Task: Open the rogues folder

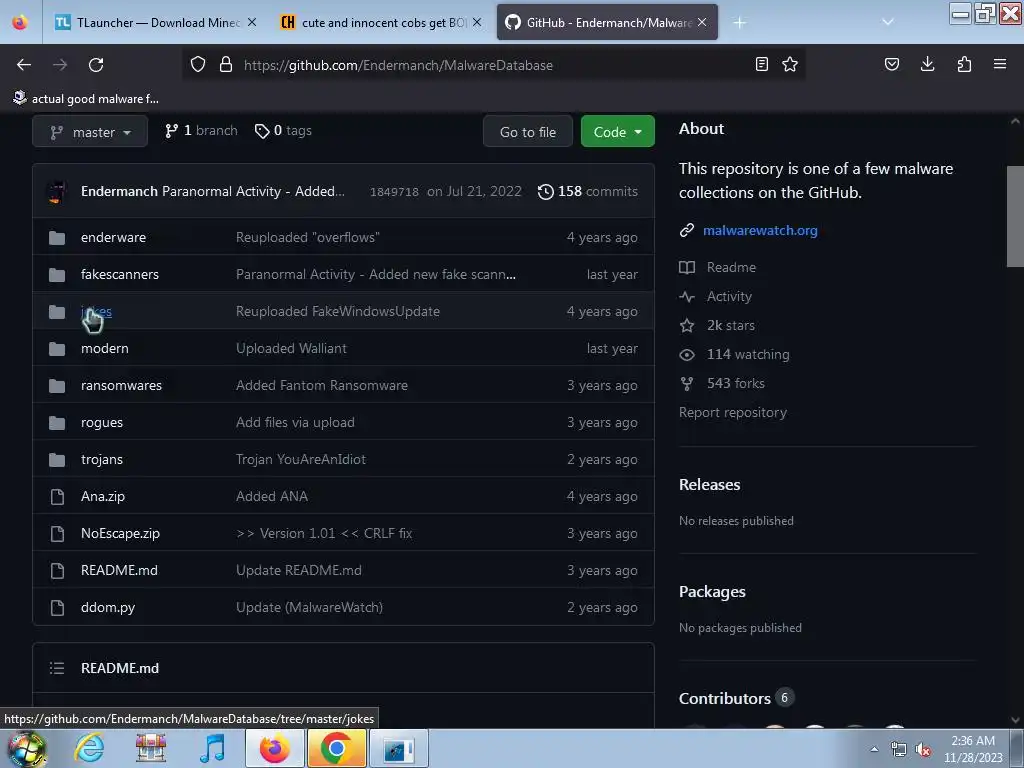Action: tap(102, 423)
